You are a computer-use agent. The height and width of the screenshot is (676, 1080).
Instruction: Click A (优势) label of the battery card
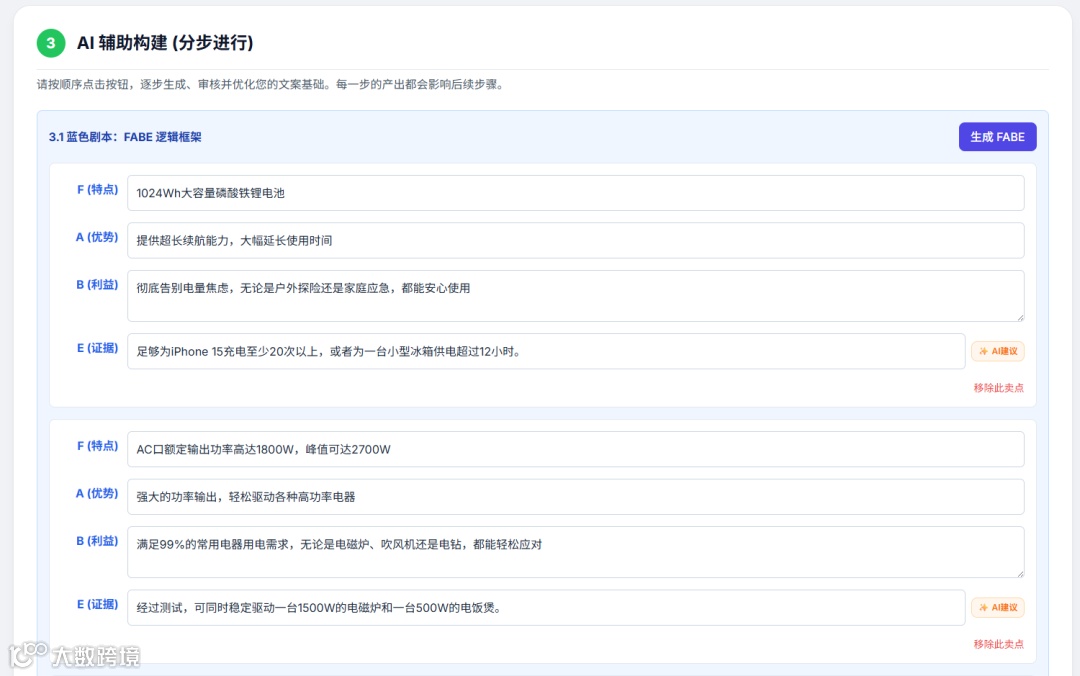coord(96,237)
